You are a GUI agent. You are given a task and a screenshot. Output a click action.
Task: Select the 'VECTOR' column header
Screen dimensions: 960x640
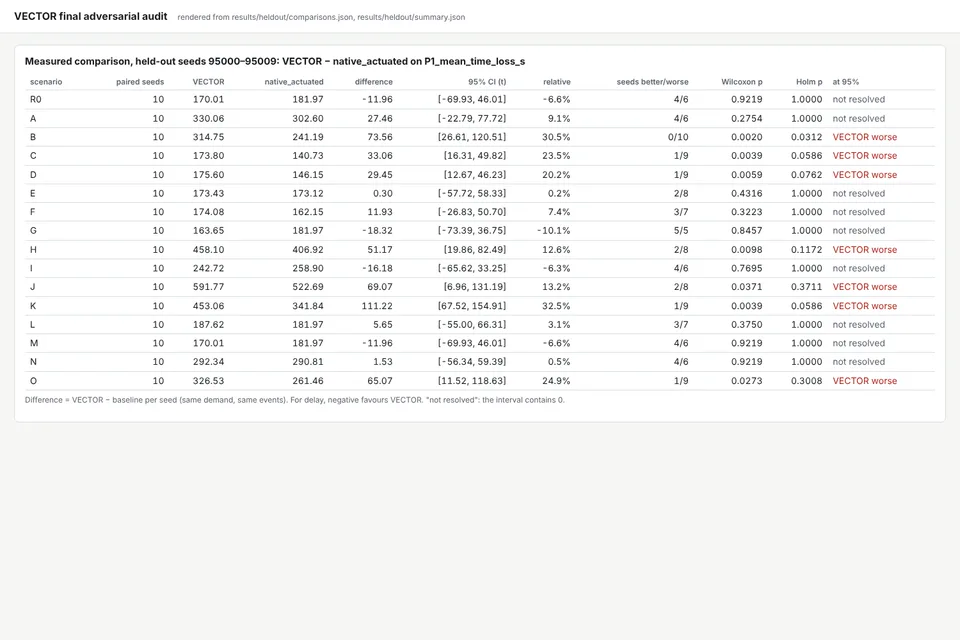[208, 81]
